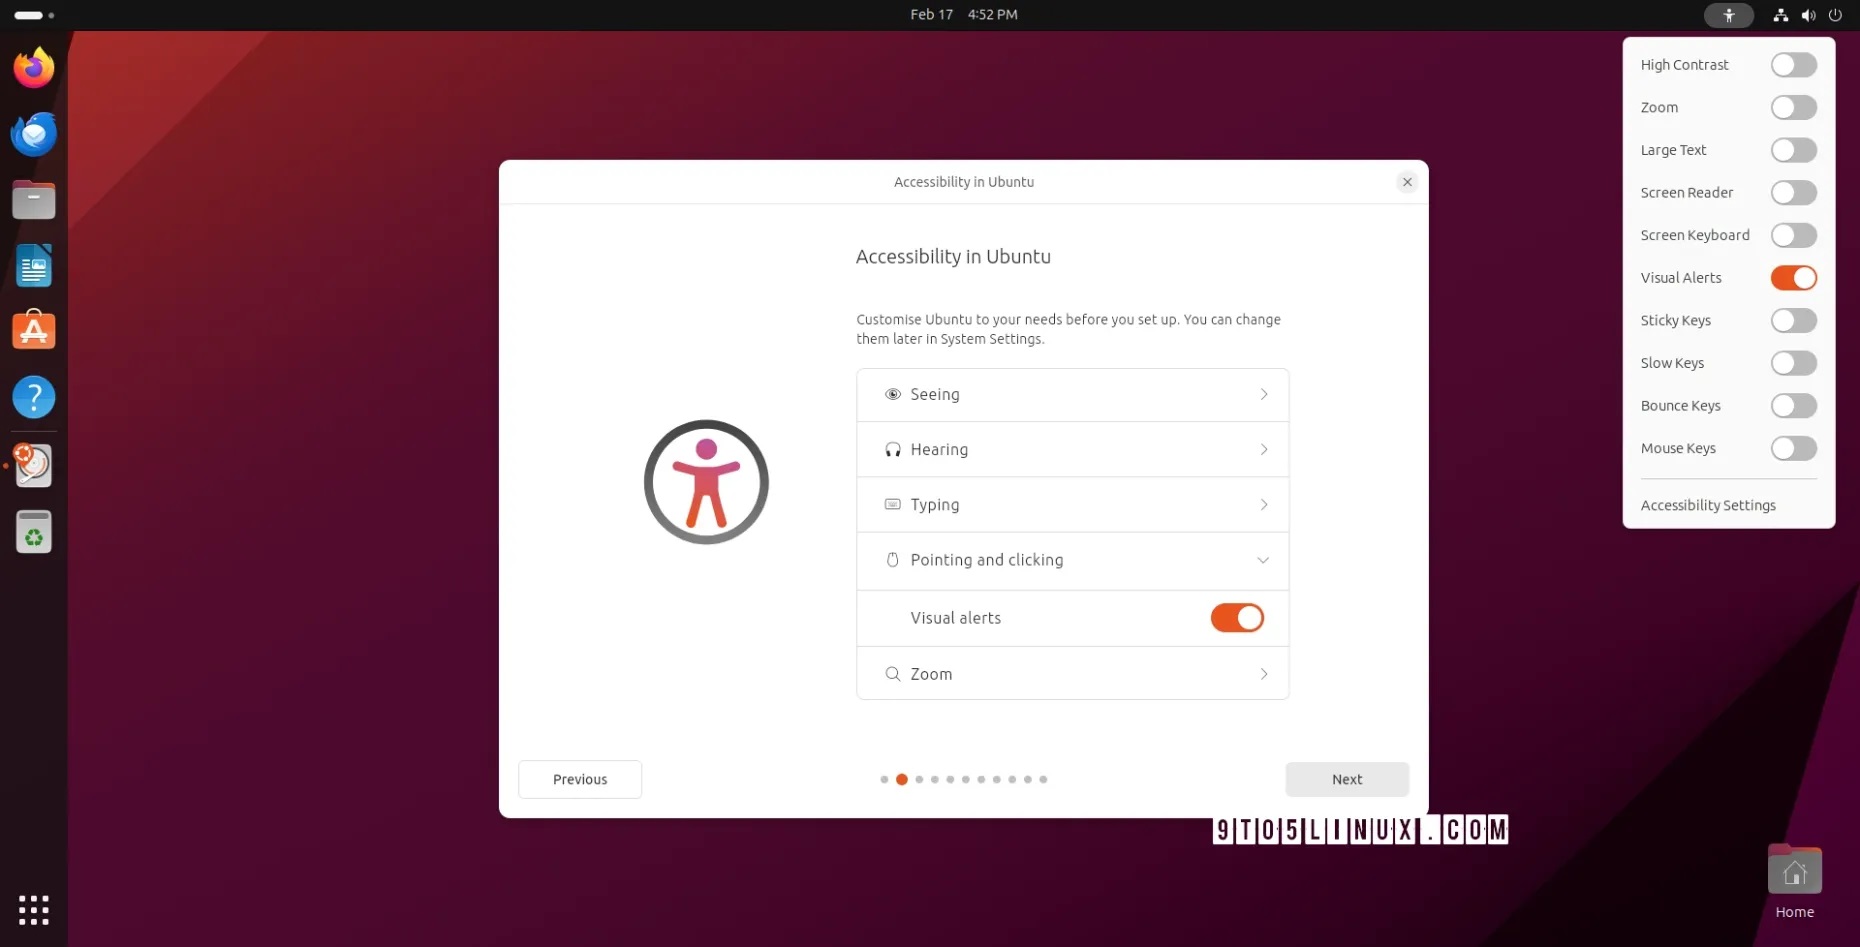
Task: Enable the Sticky Keys switch
Action: pyautogui.click(x=1794, y=321)
